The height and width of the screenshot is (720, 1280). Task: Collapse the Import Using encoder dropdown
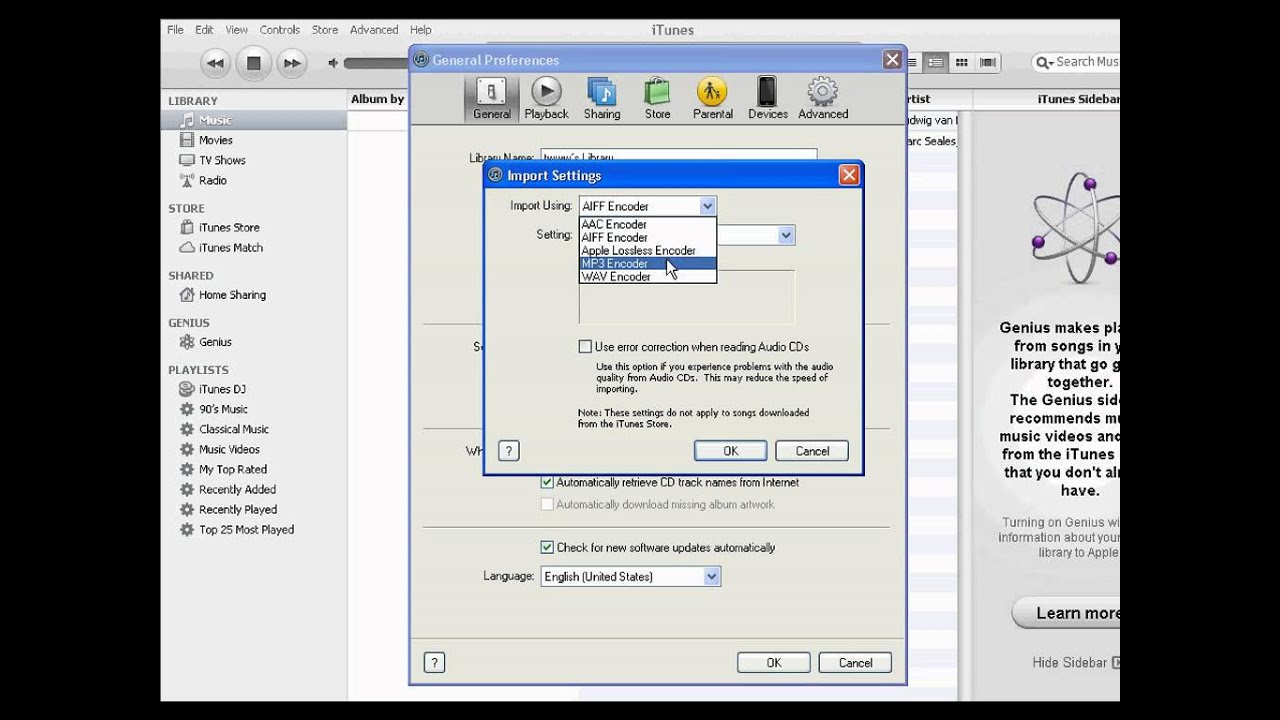coord(707,206)
